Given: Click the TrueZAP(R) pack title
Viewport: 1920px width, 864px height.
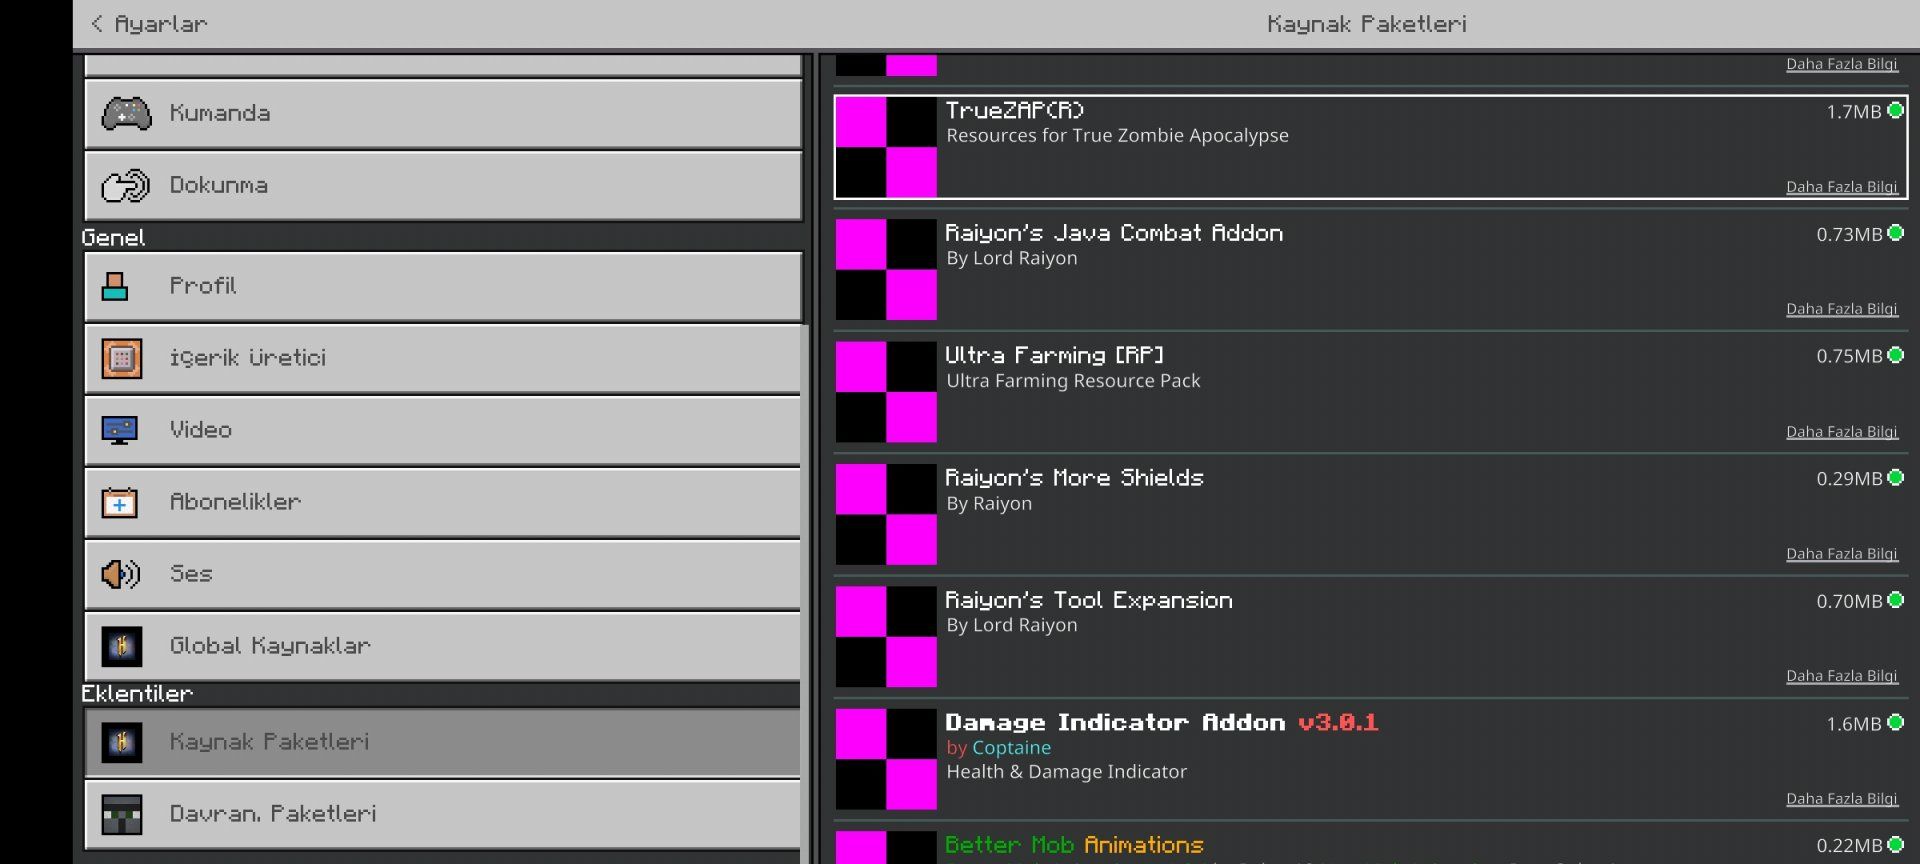Looking at the screenshot, I should click(x=1015, y=110).
